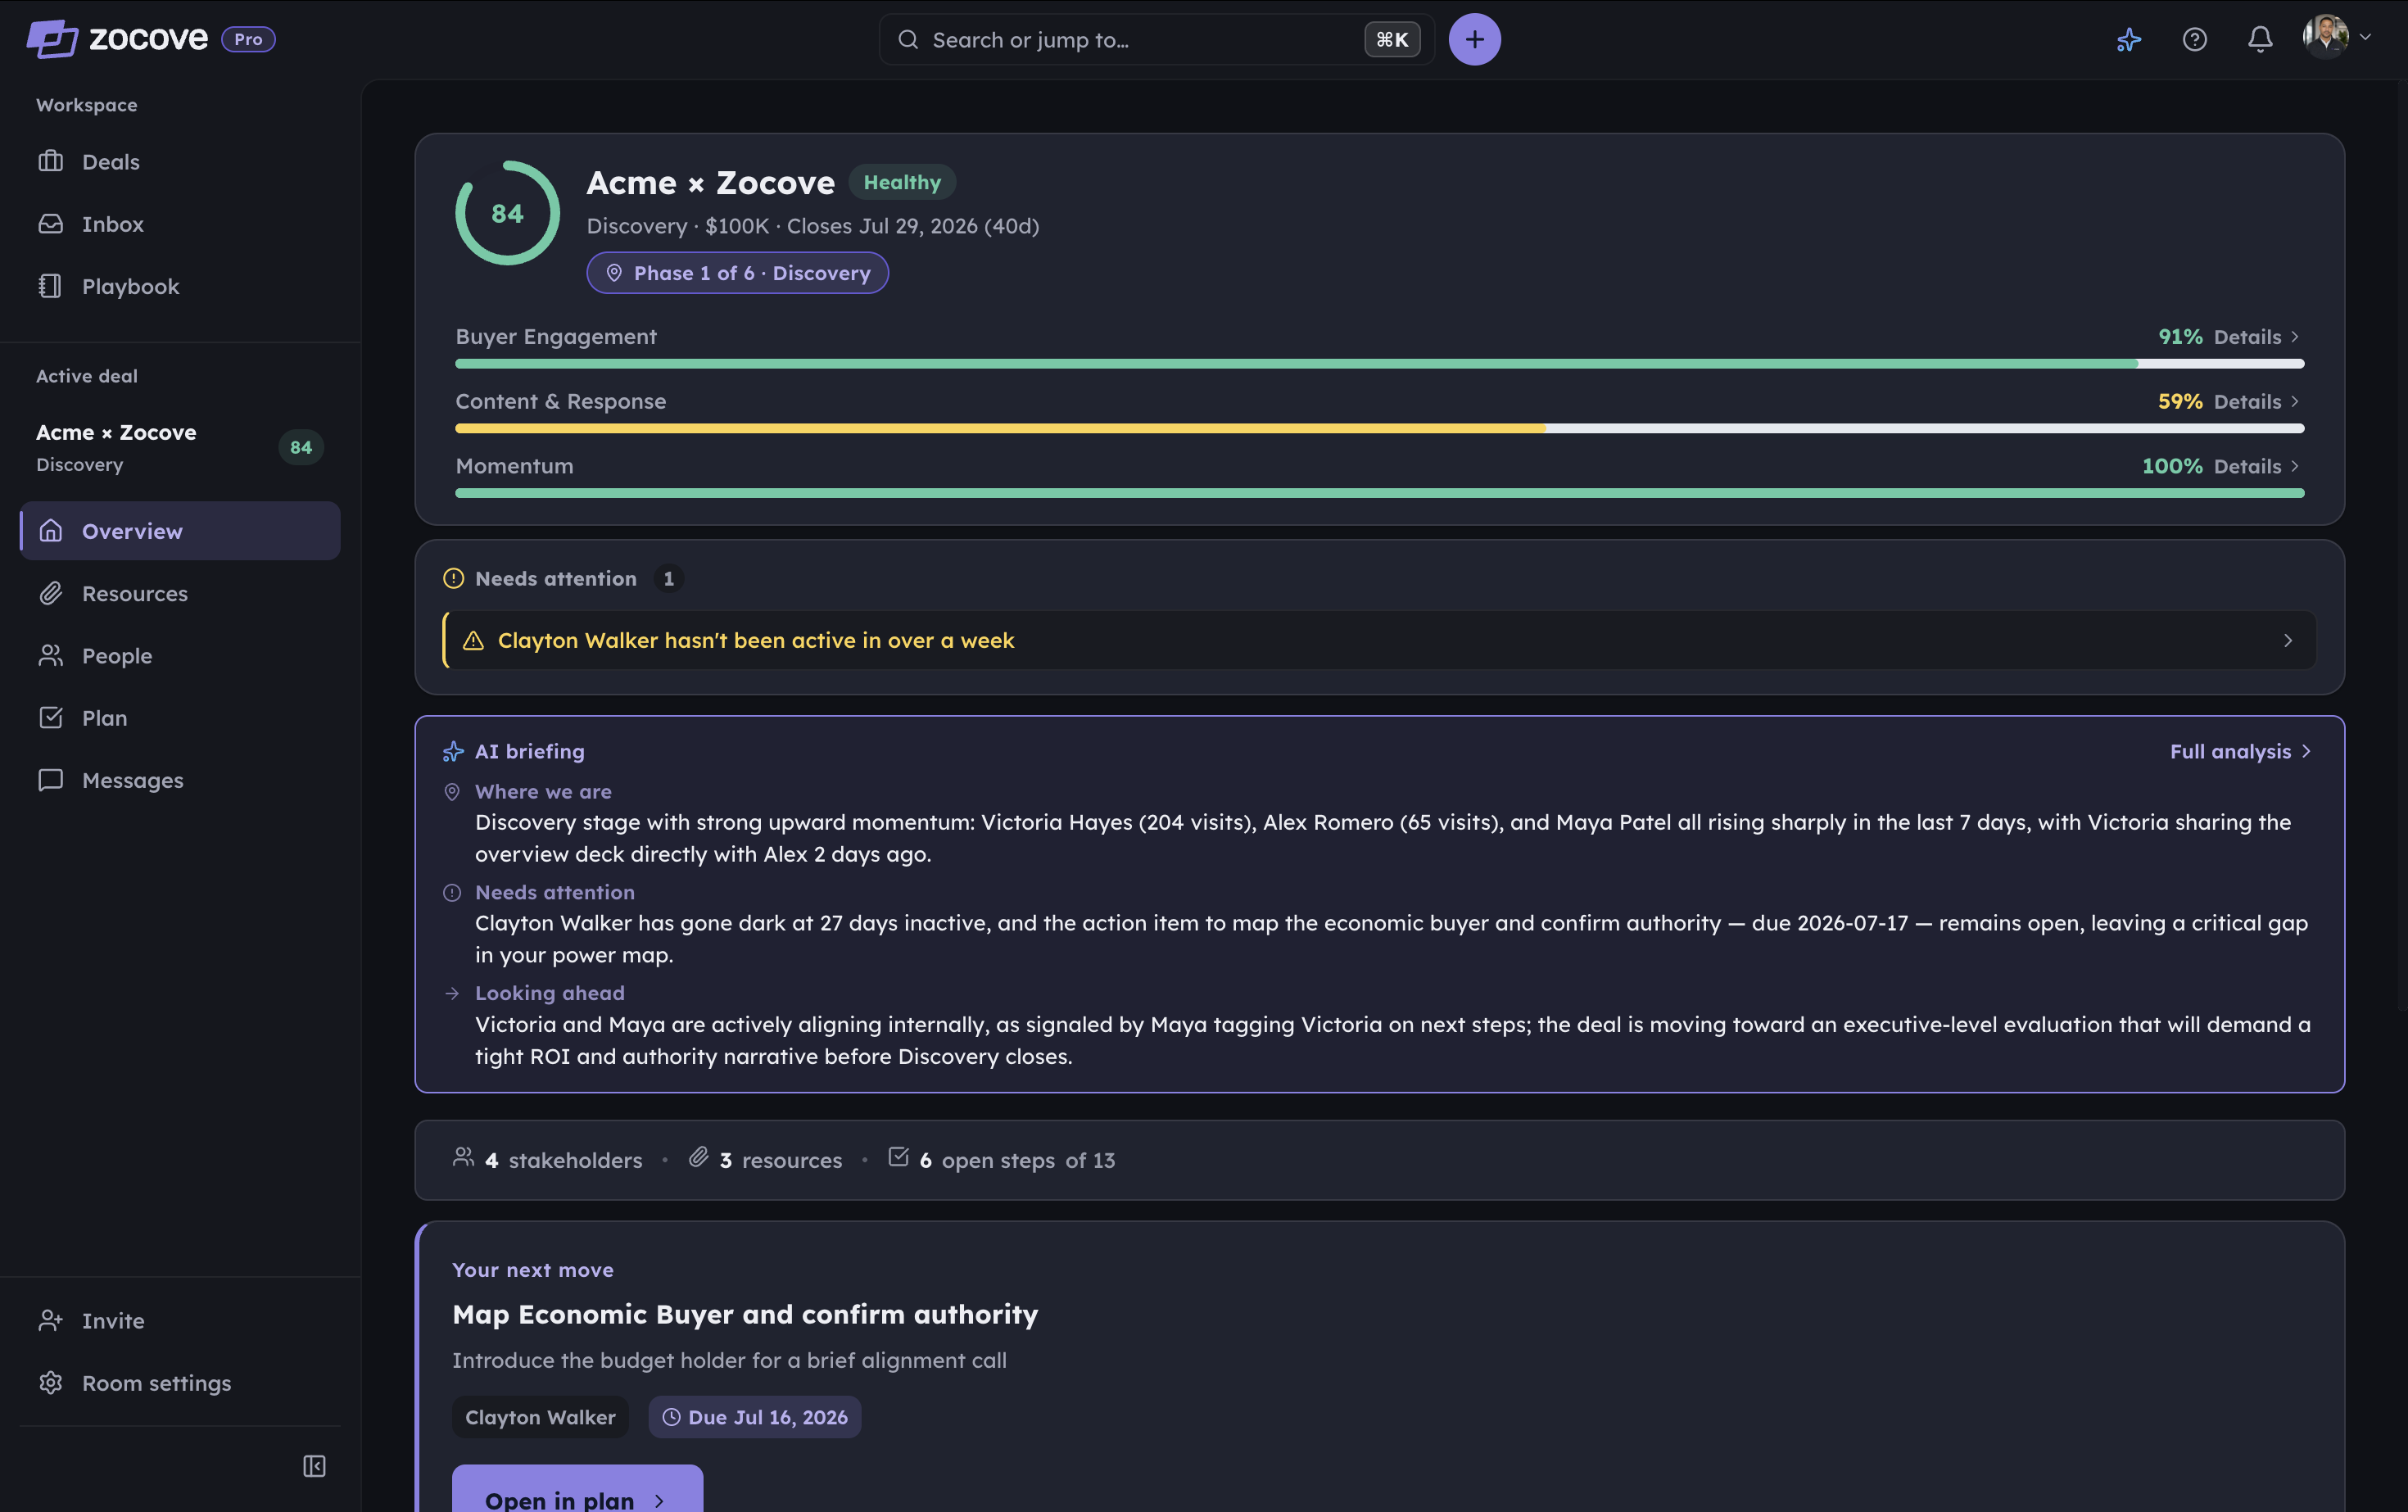Open the user avatar menu
This screenshot has width=2408, height=1512.
click(x=2336, y=38)
